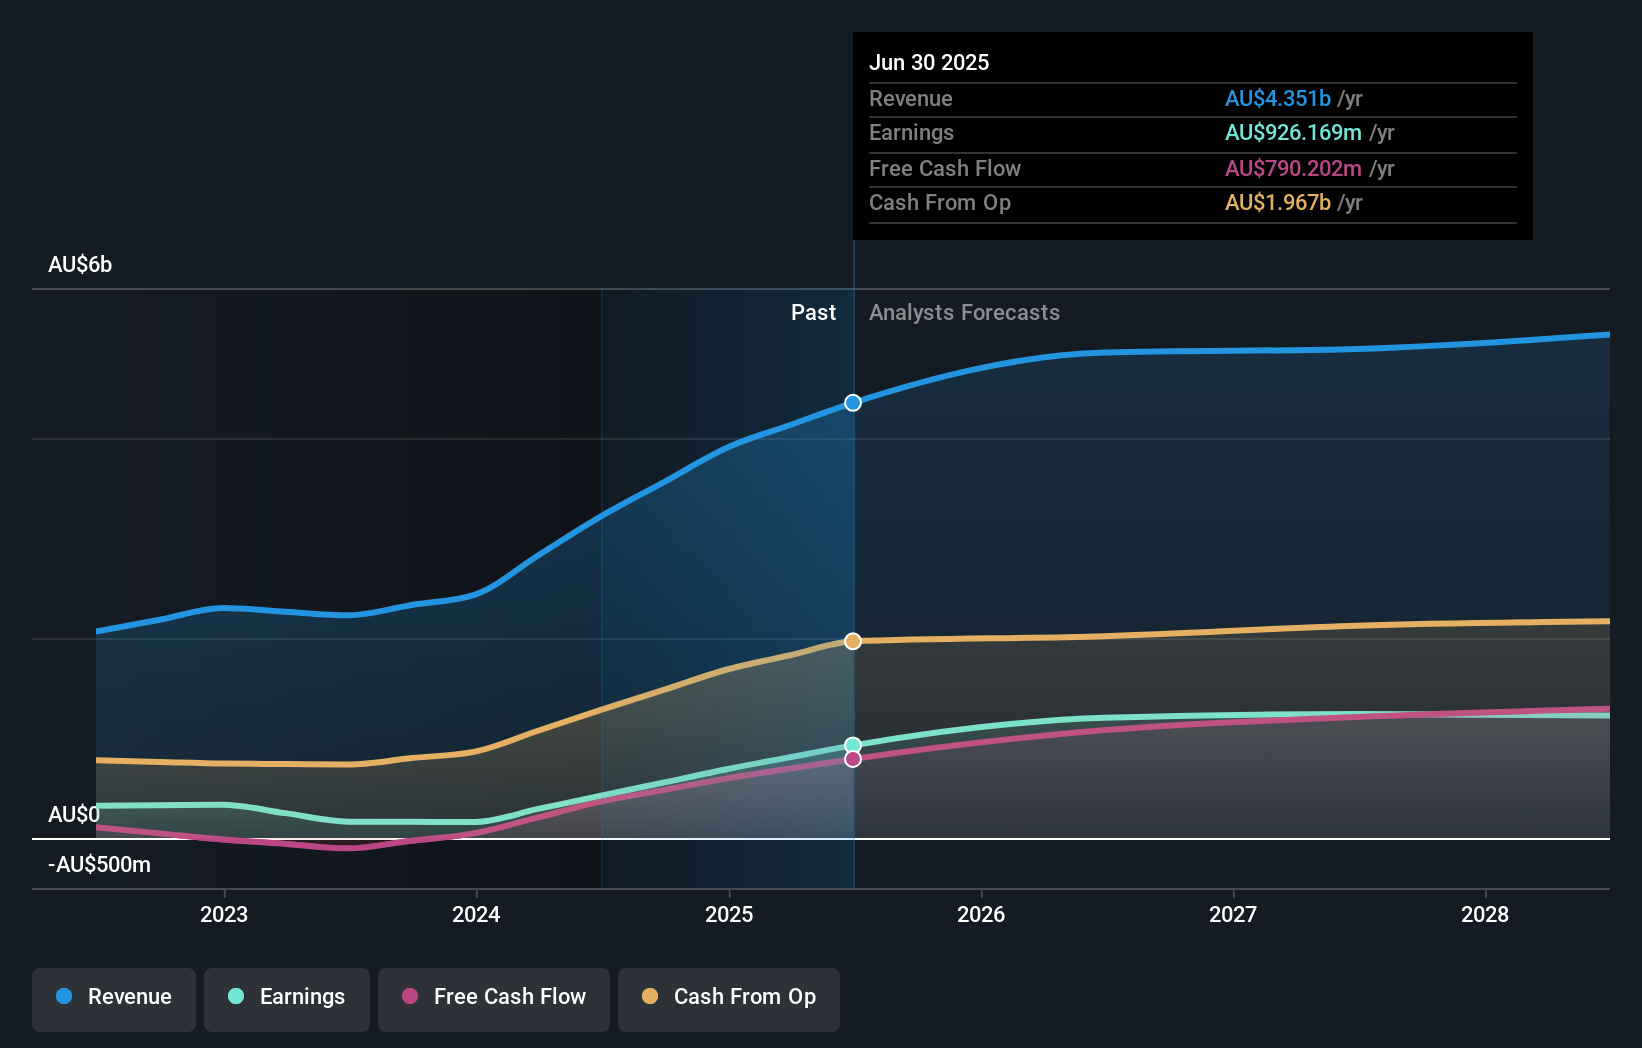The image size is (1642, 1048).
Task: Select the Revenue data point marker on the chart
Action: (852, 403)
